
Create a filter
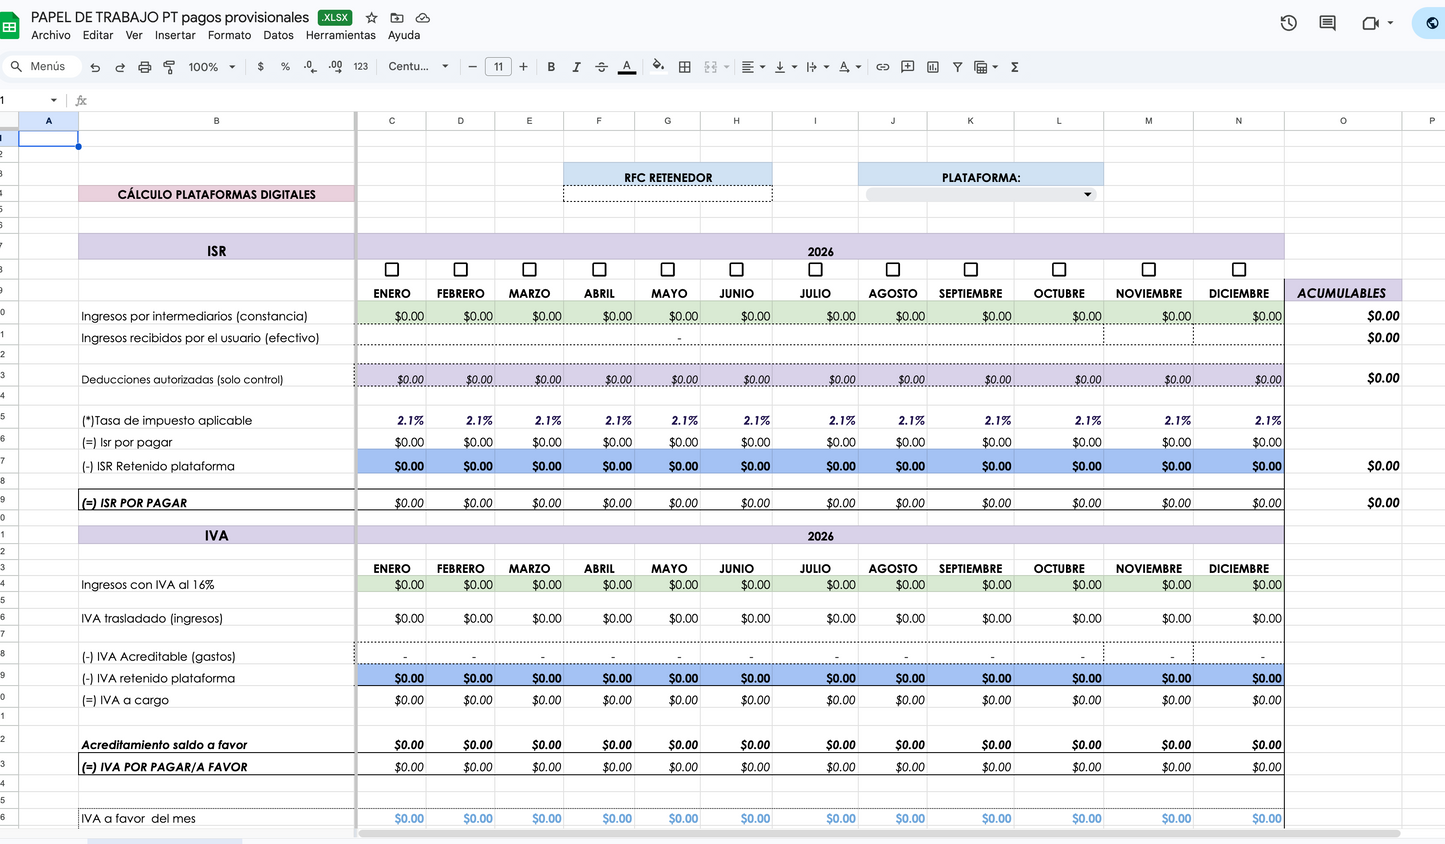click(x=957, y=67)
